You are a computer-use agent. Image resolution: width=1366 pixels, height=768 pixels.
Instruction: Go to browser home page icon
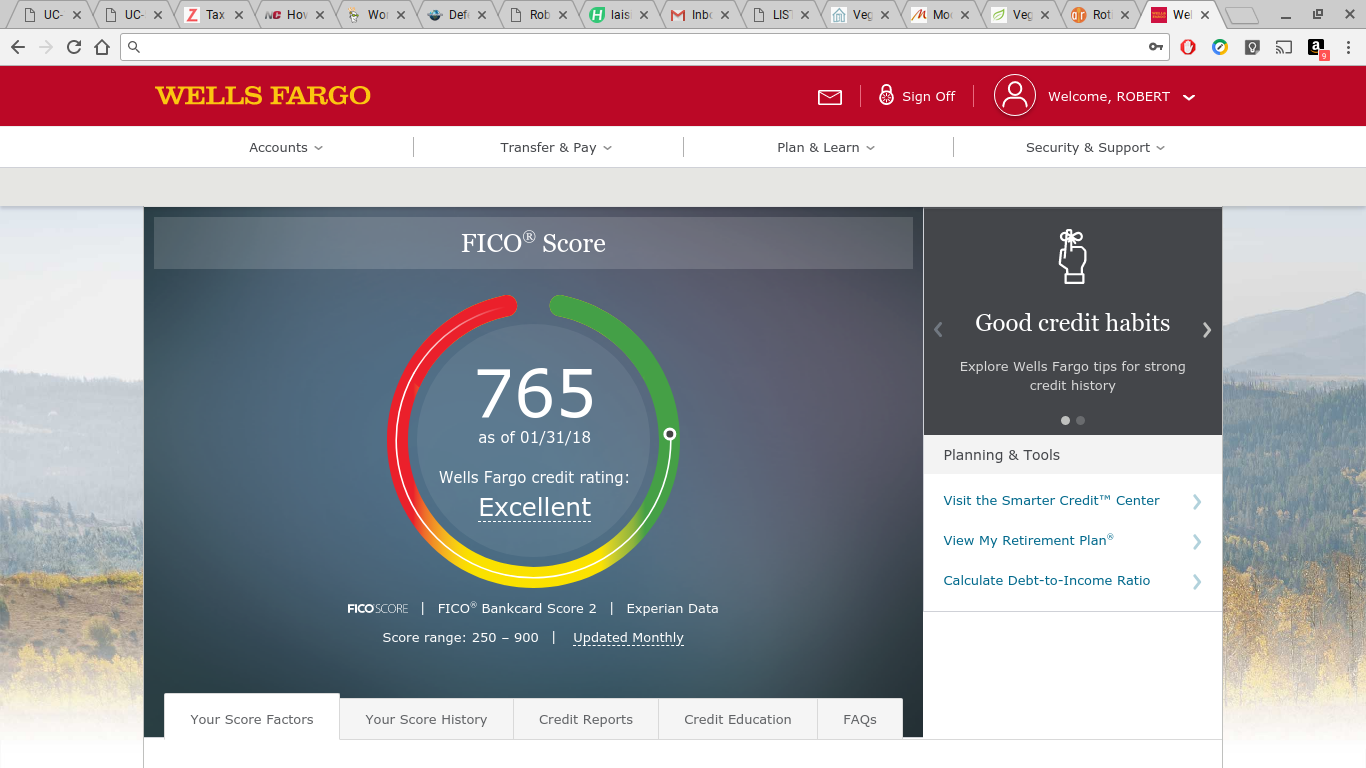click(102, 47)
